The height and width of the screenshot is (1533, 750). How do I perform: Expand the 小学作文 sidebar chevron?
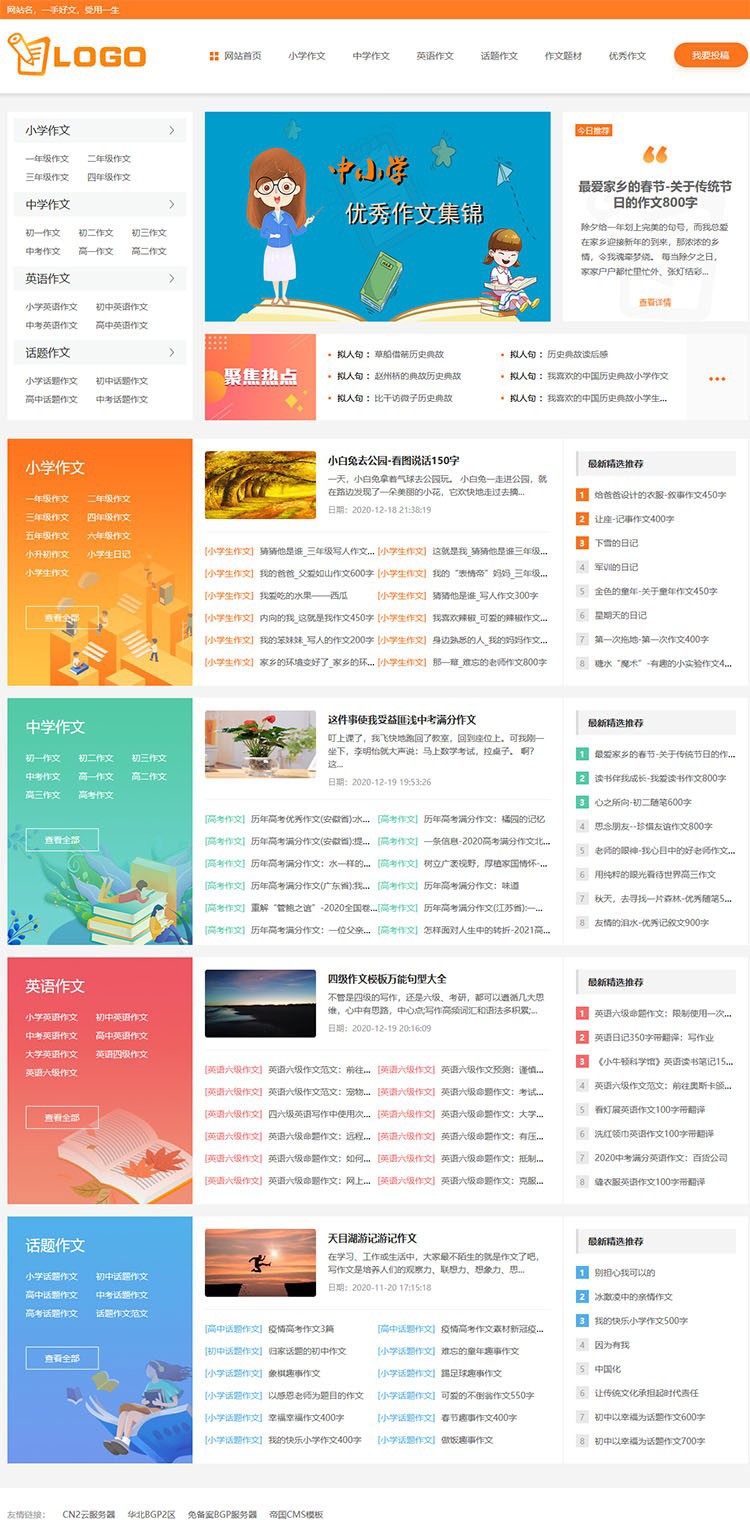point(172,130)
